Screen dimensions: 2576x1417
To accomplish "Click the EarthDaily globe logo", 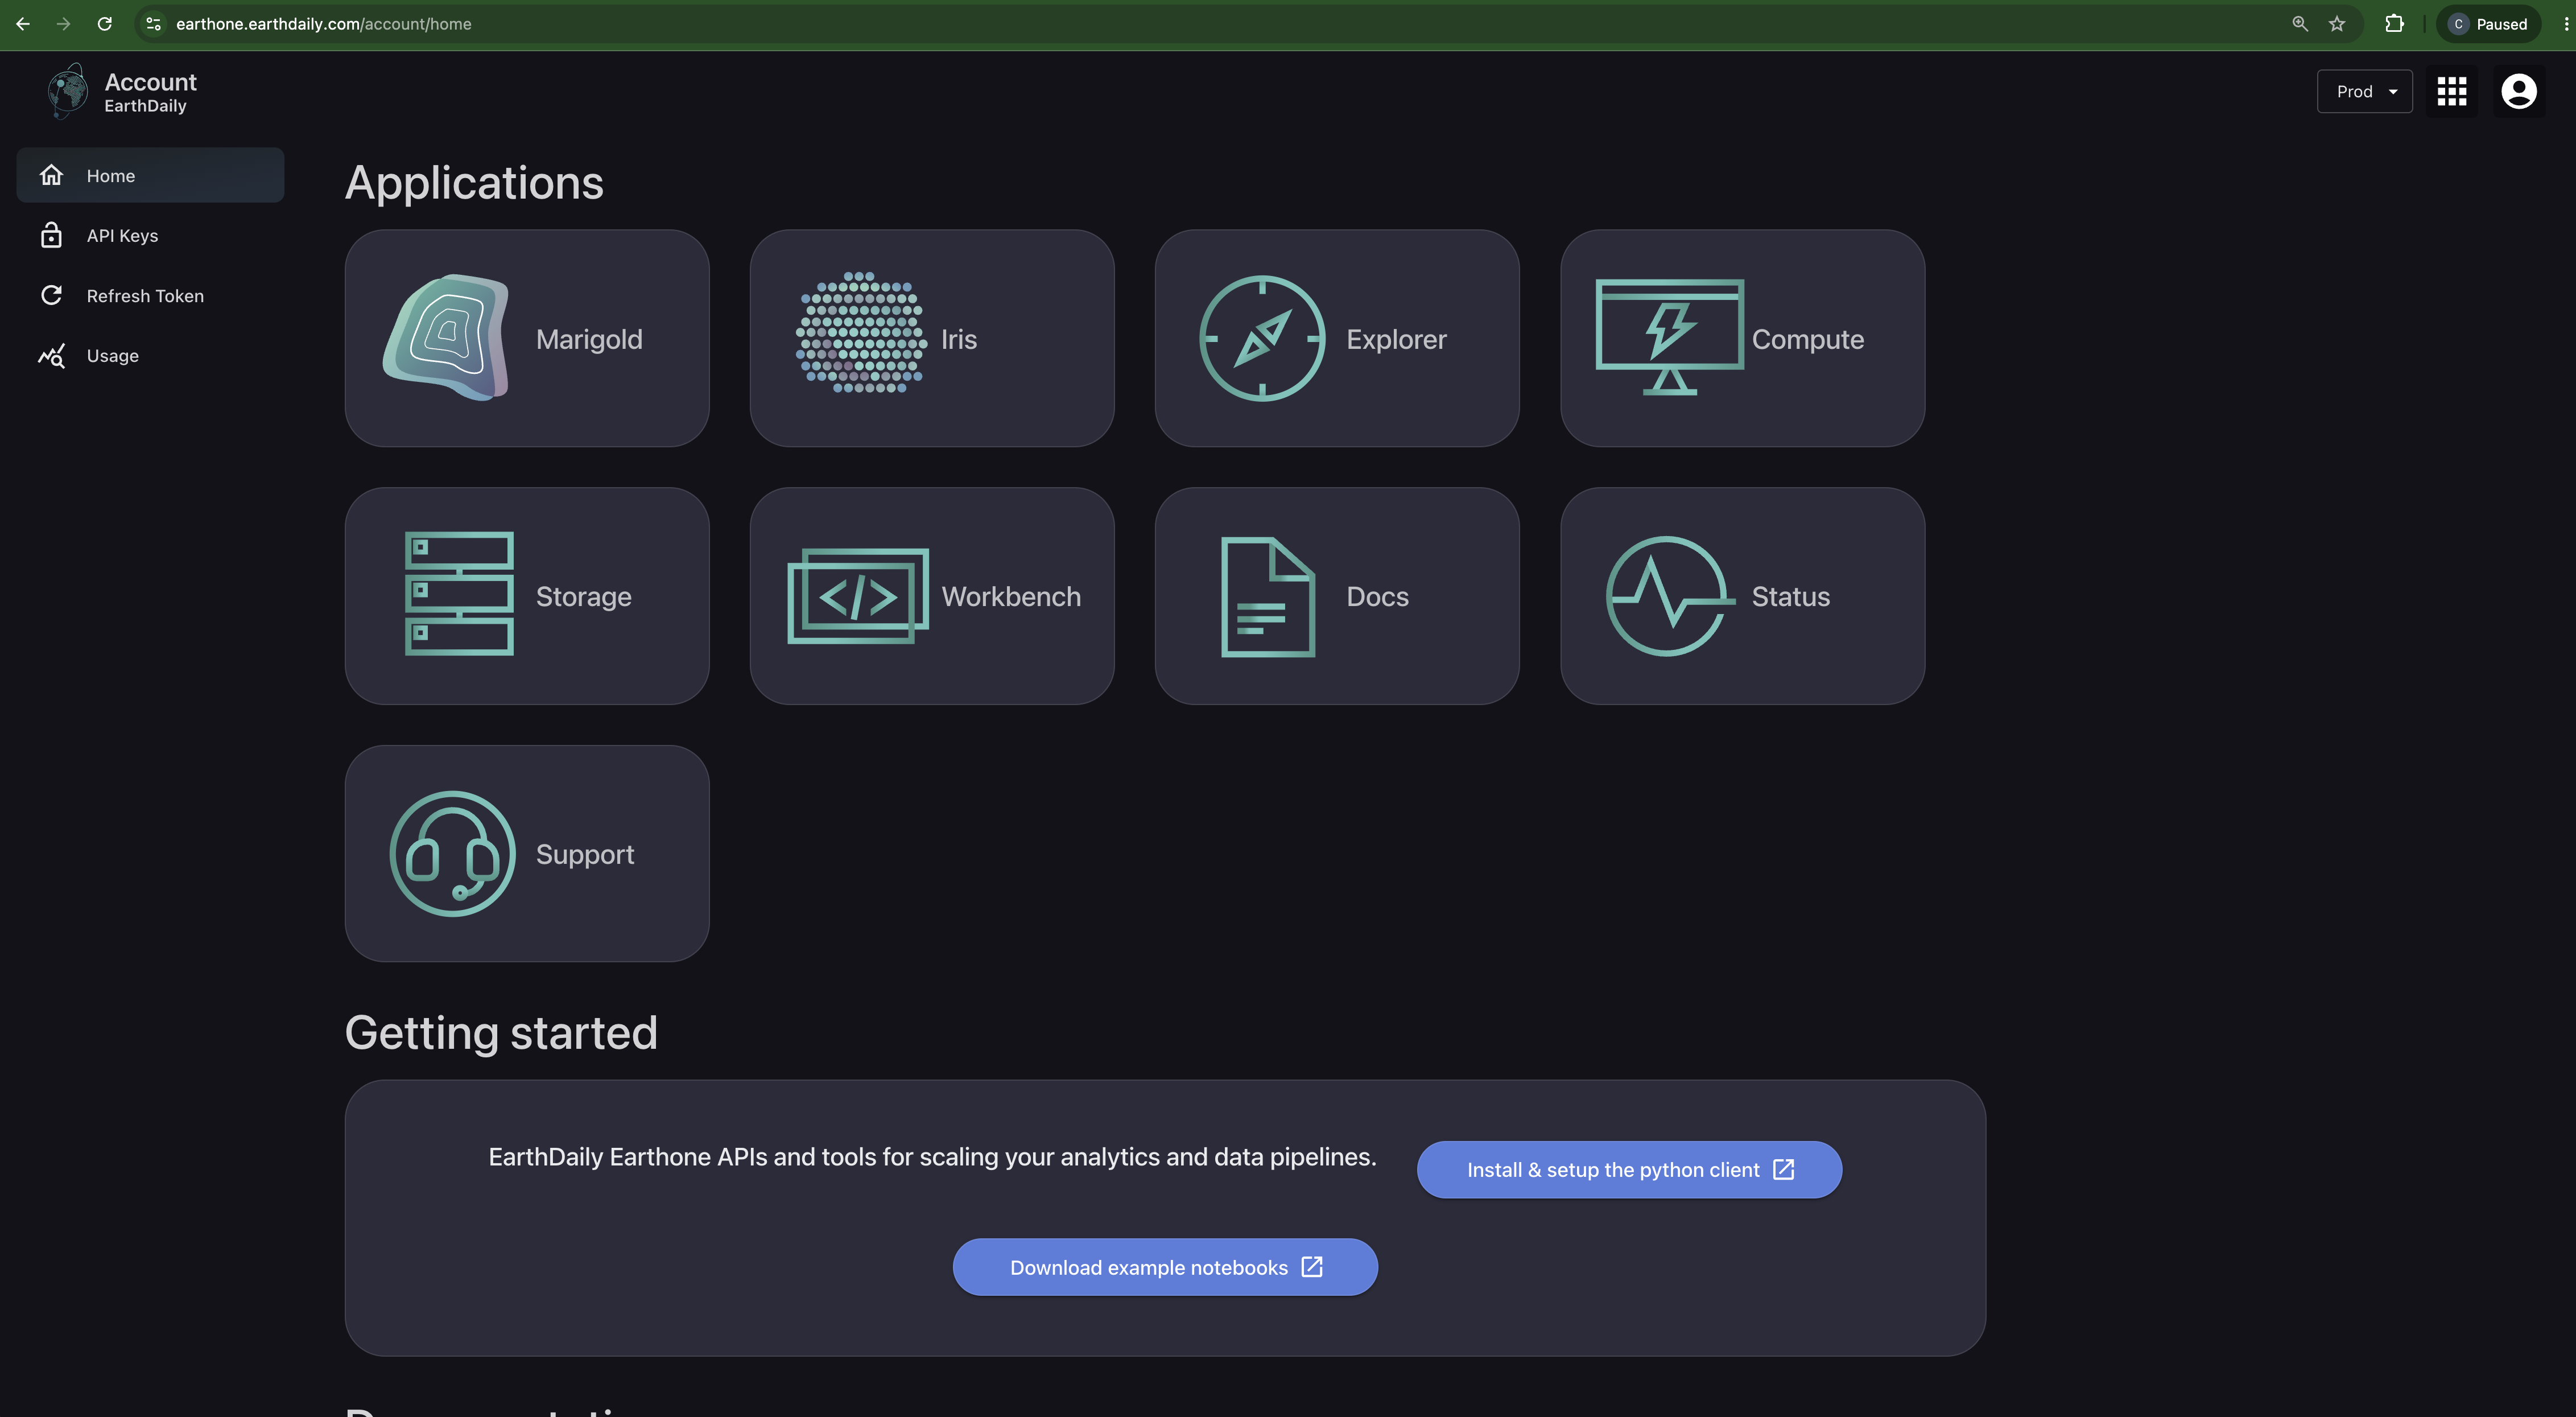I will click(x=67, y=91).
